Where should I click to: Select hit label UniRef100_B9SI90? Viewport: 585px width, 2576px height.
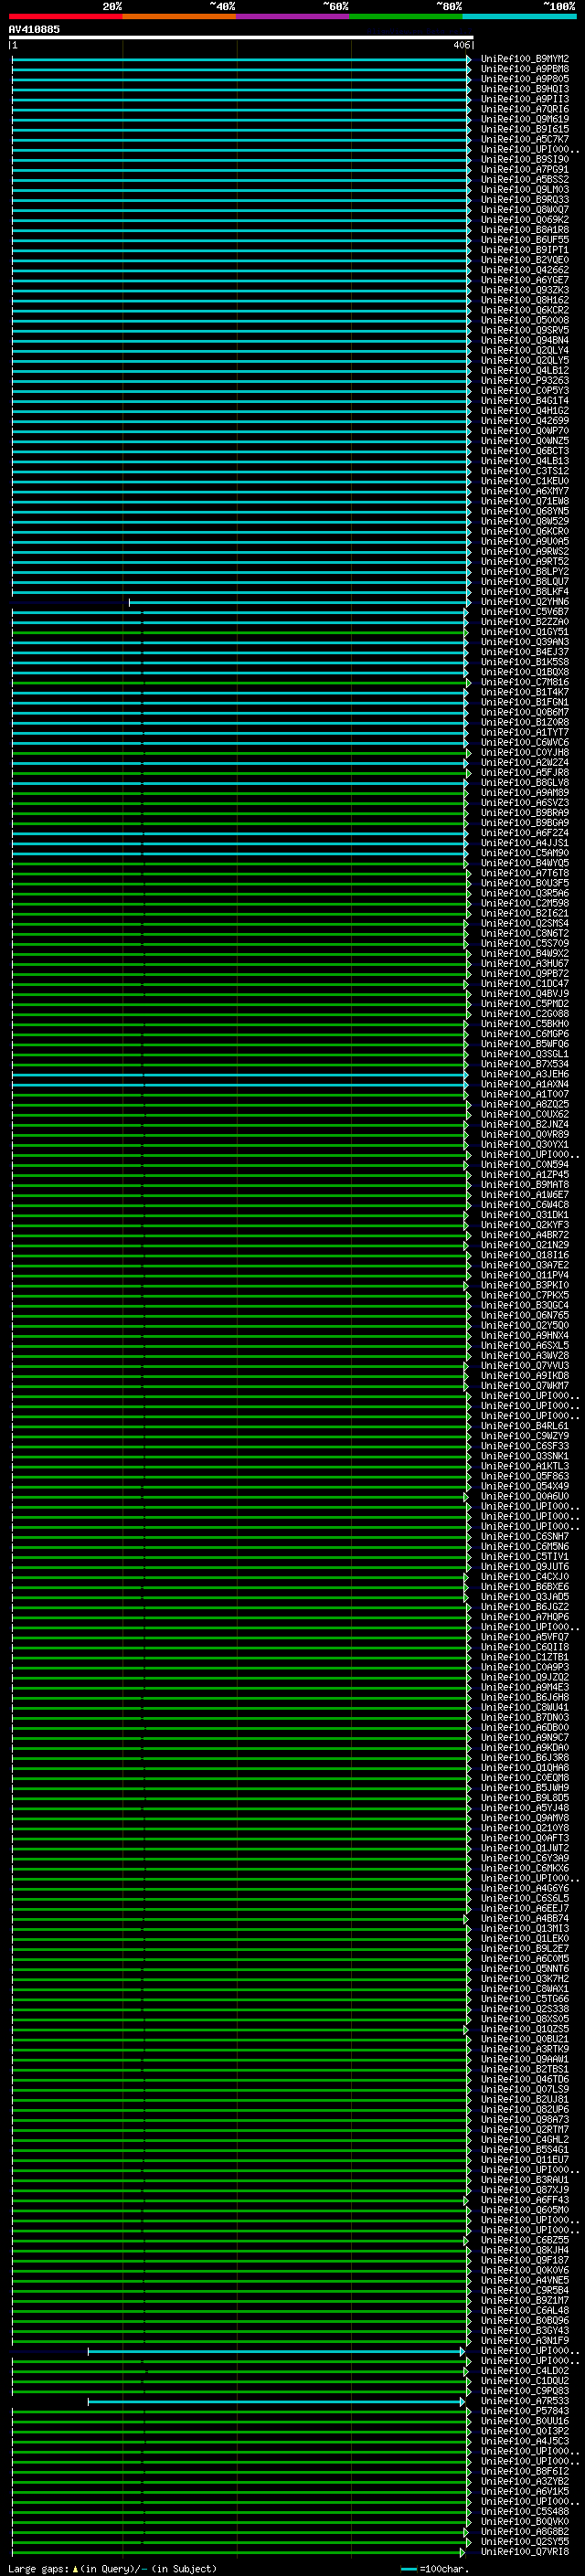point(525,159)
